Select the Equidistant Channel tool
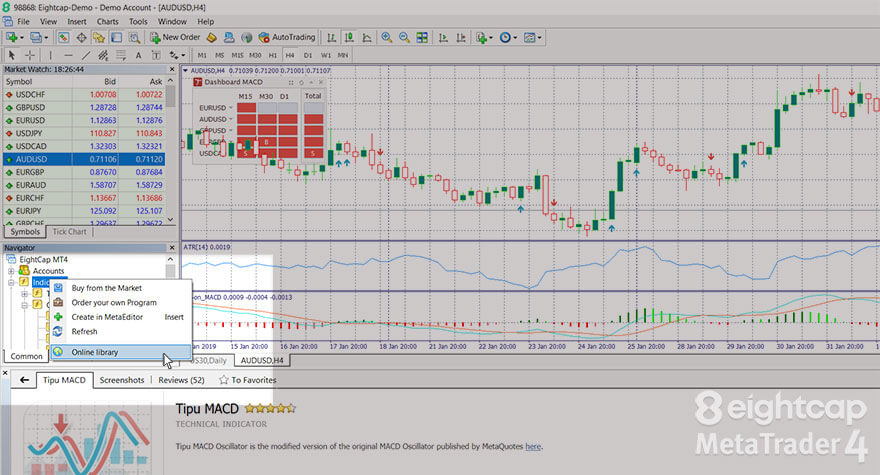The height and width of the screenshot is (475, 880). (x=103, y=55)
